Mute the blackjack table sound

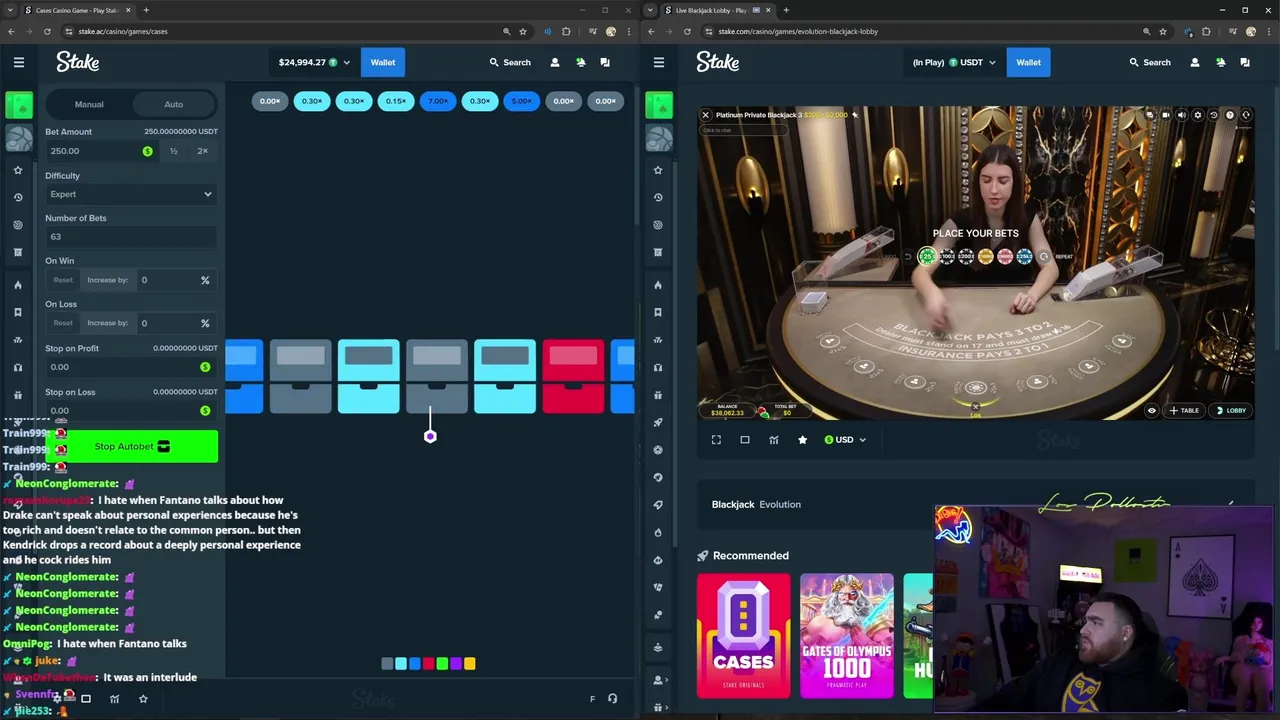[x=1182, y=115]
